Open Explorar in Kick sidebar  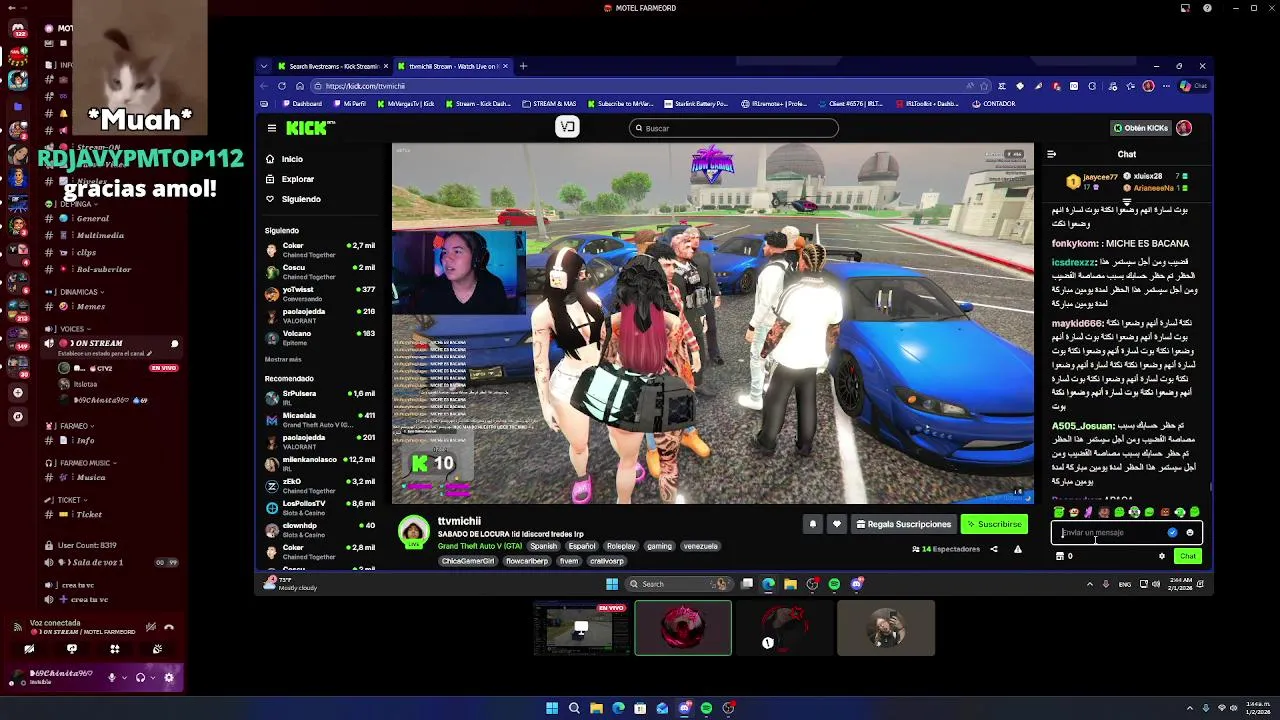tap(297, 179)
